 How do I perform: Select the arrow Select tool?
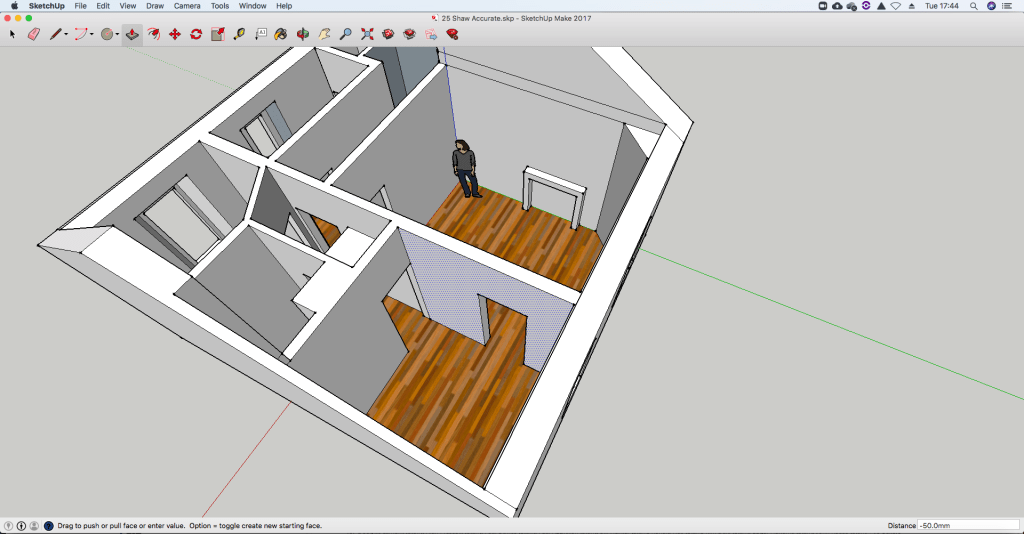coord(13,34)
